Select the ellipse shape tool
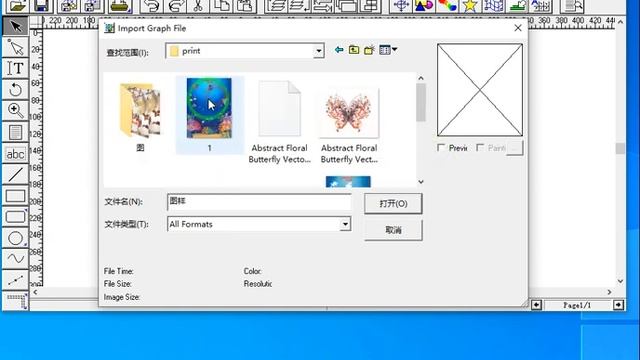Image resolution: width=640 pixels, height=360 pixels. click(16, 238)
